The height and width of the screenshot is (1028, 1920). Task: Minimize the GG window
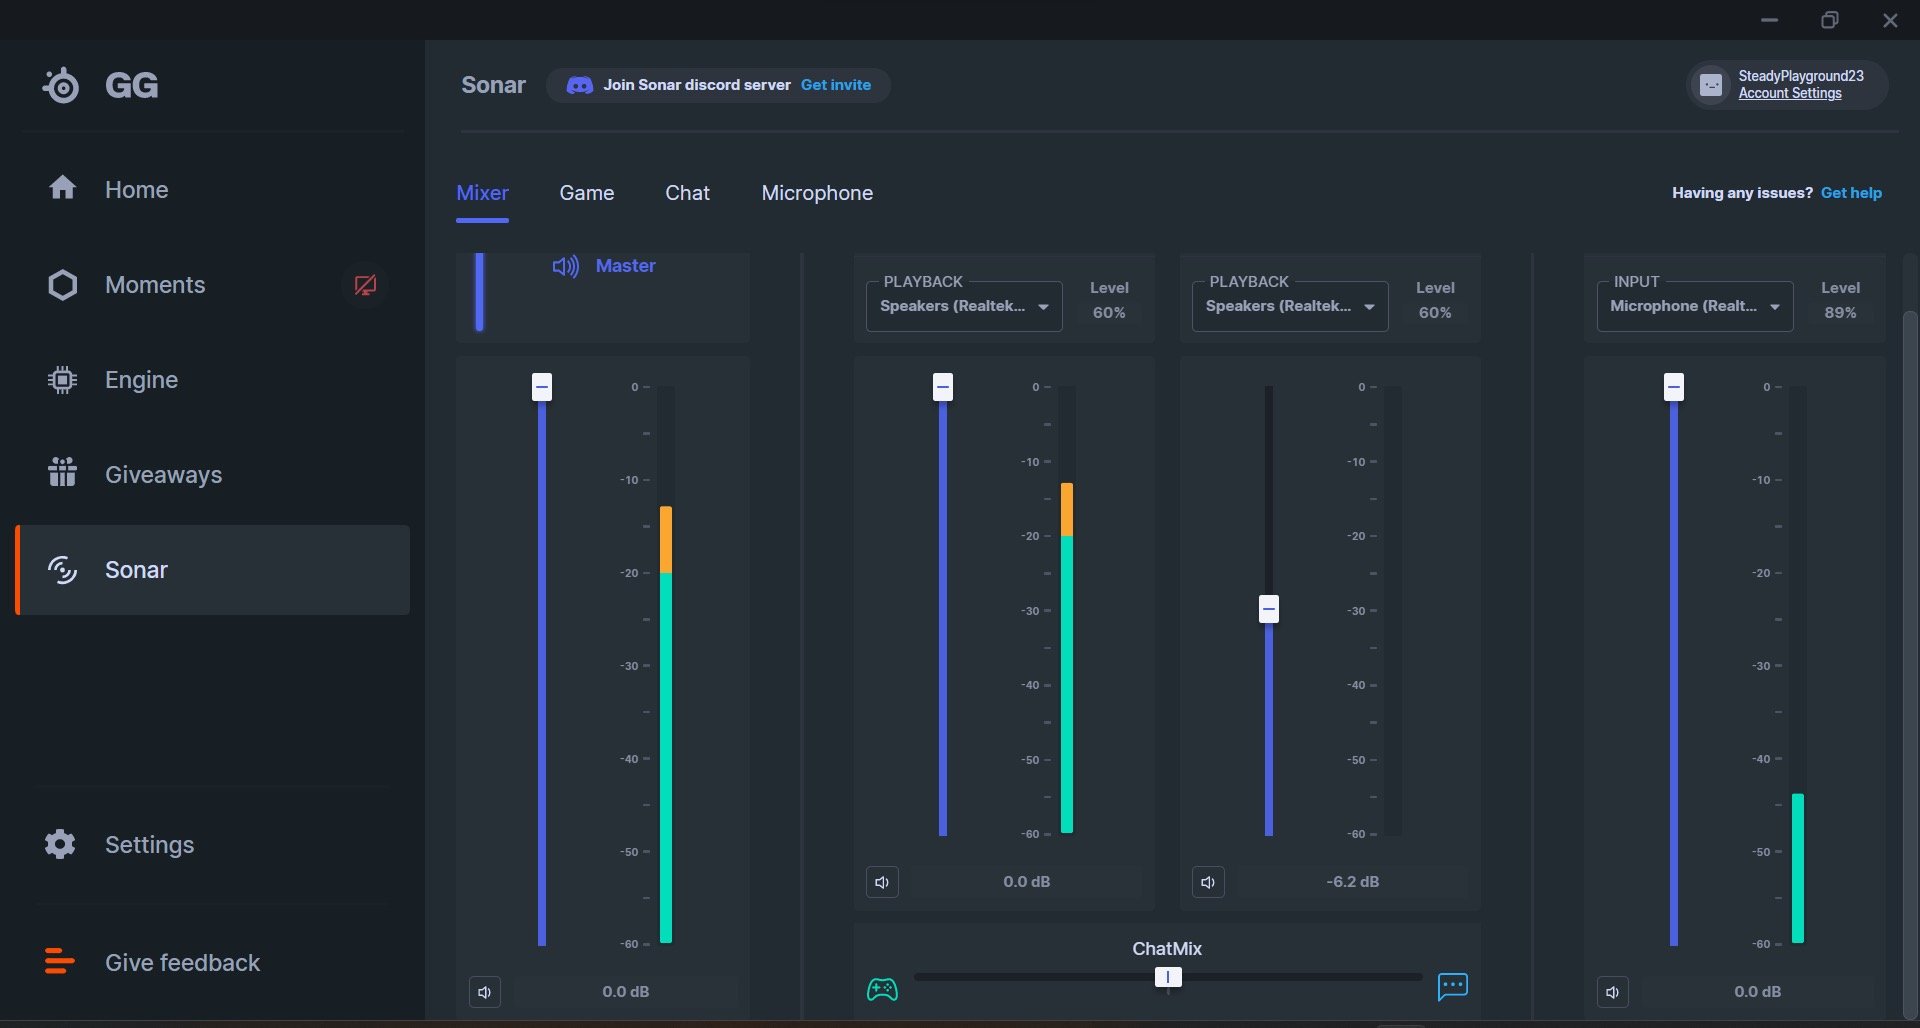pos(1770,20)
